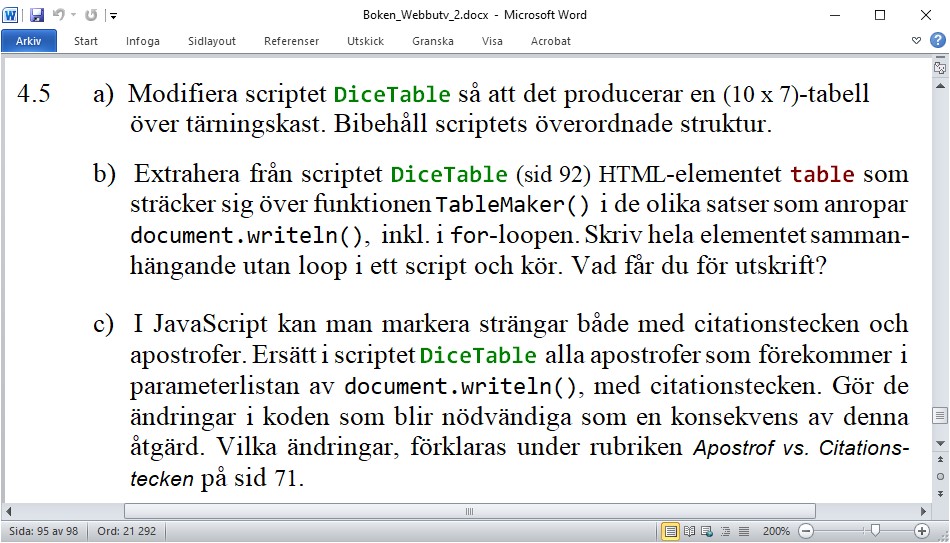Click the 200% zoom level button
The image size is (950, 543).
tap(778, 531)
